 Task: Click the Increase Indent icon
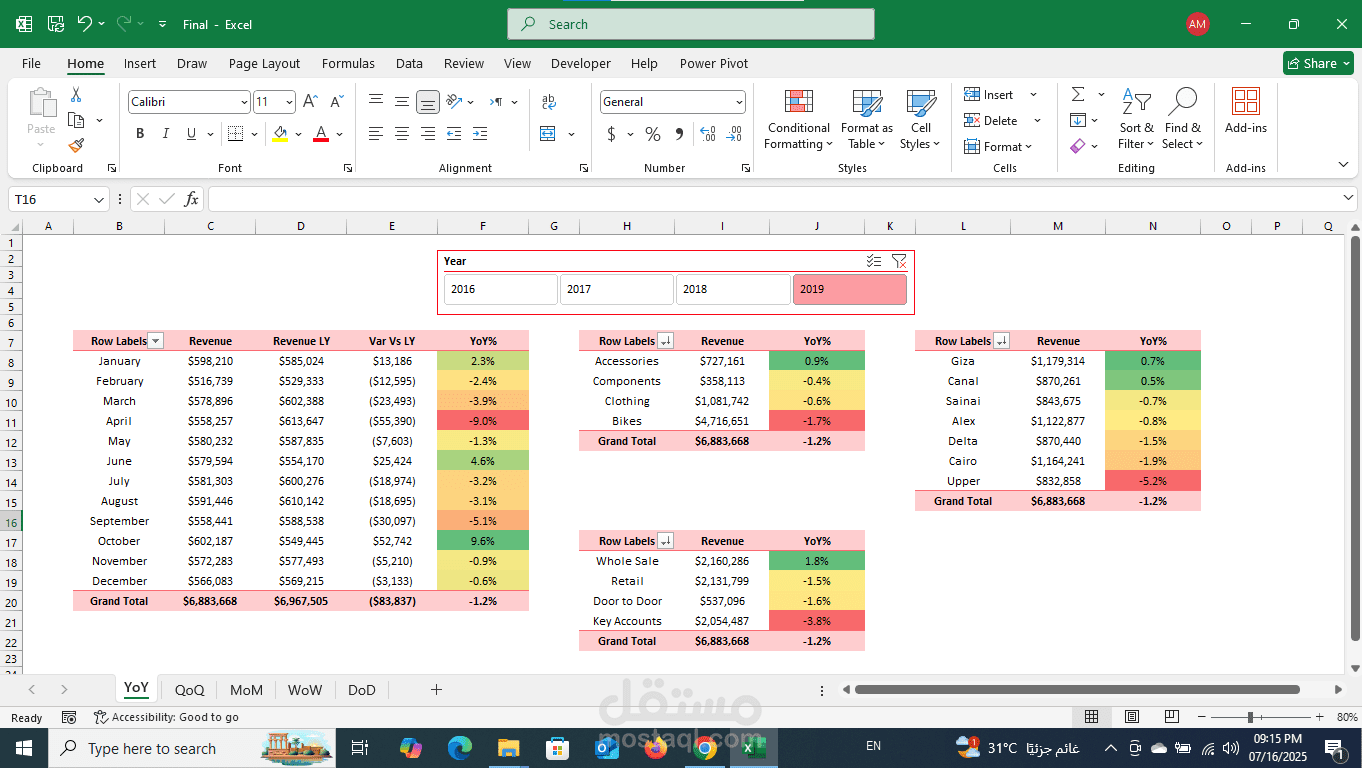coord(480,134)
